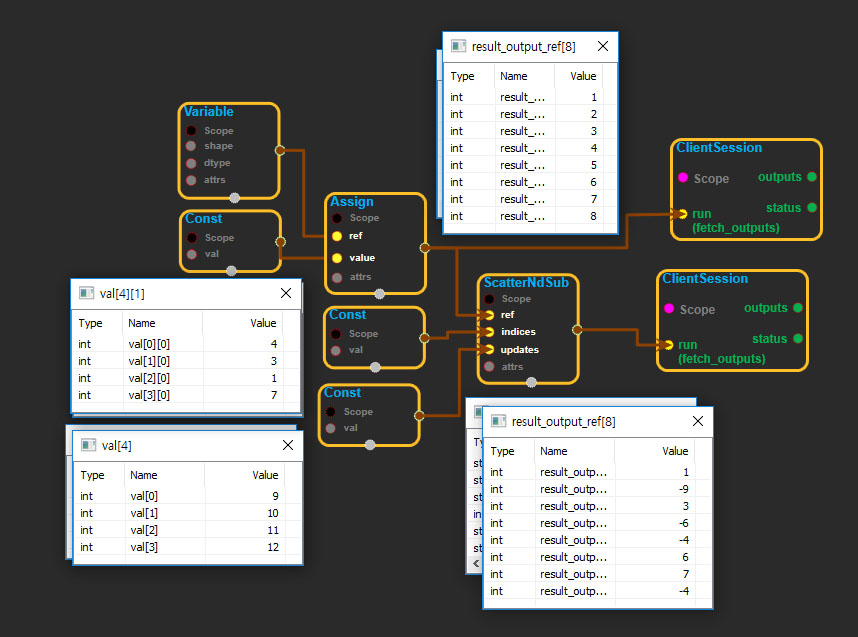
Task: Click the attrs port on Assign node
Action: pyautogui.click(x=337, y=277)
